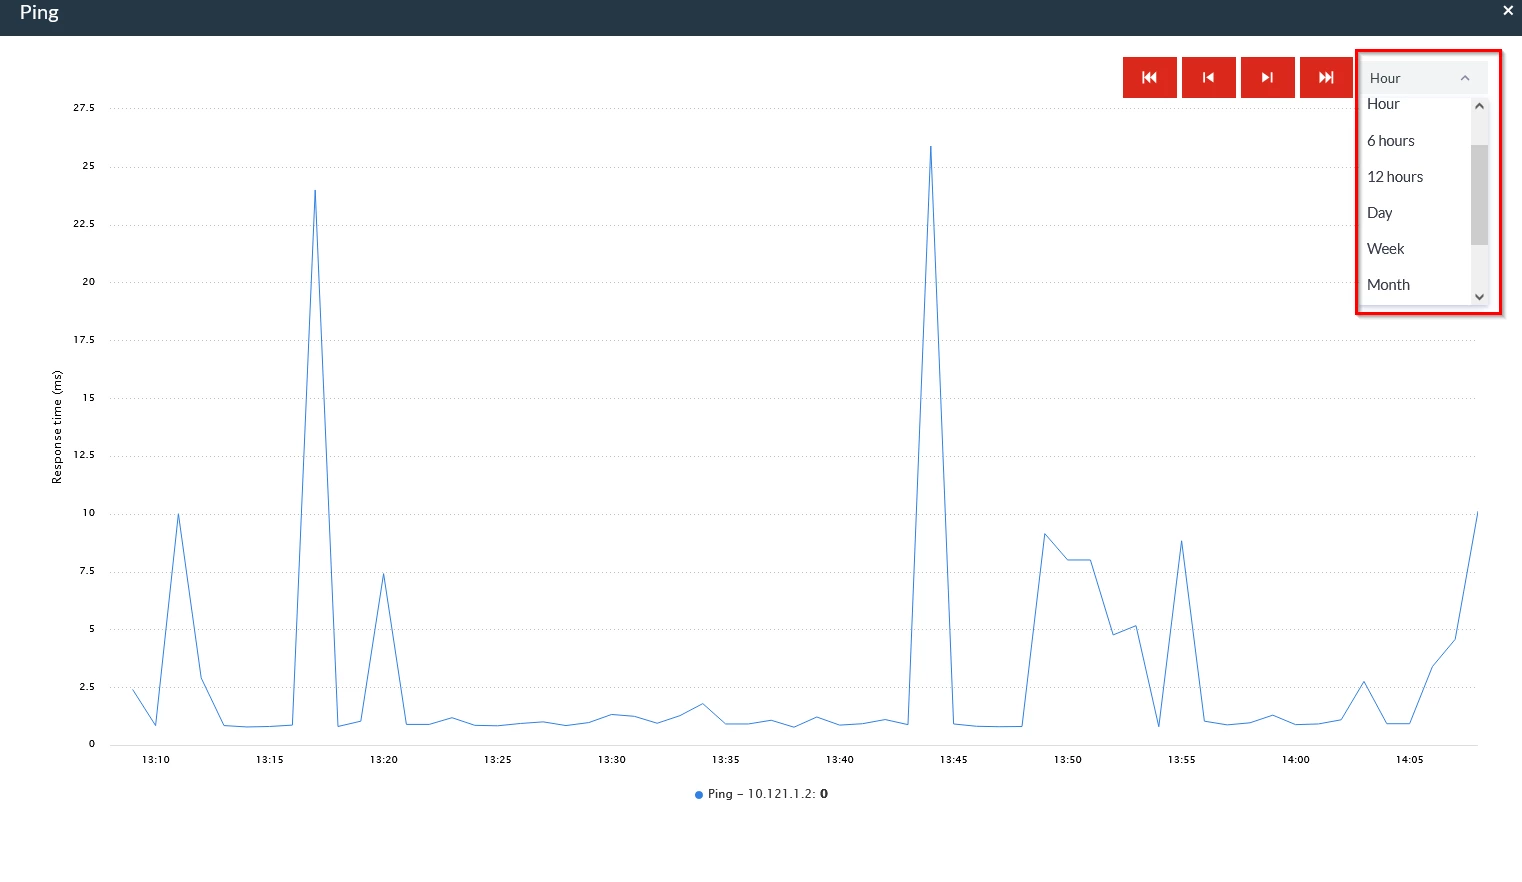This screenshot has width=1522, height=882.
Task: Click the 27.5 y-axis value label
Action: click(84, 108)
